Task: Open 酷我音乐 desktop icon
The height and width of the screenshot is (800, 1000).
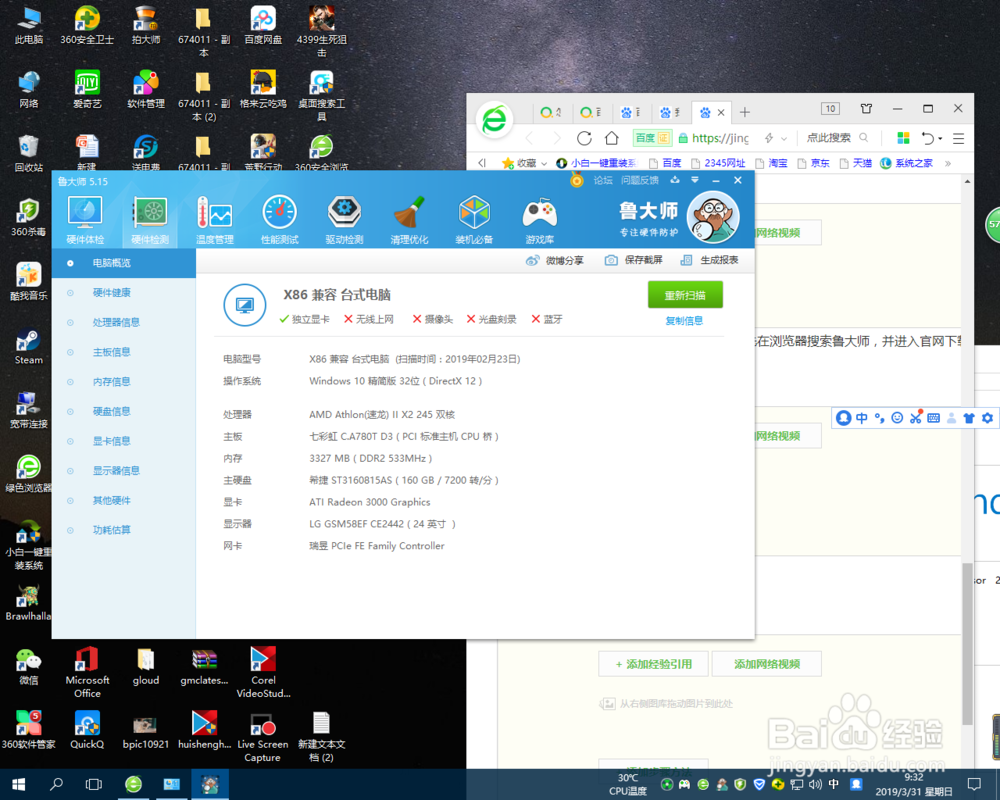Action: (x=28, y=281)
